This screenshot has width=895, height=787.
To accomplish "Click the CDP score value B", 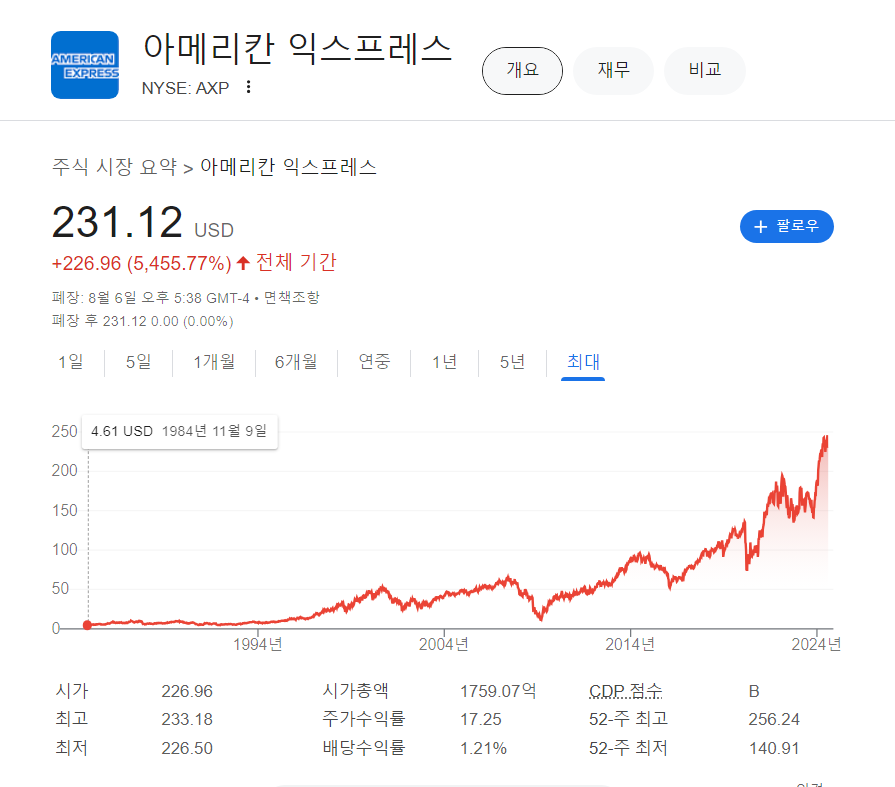I will tap(754, 691).
